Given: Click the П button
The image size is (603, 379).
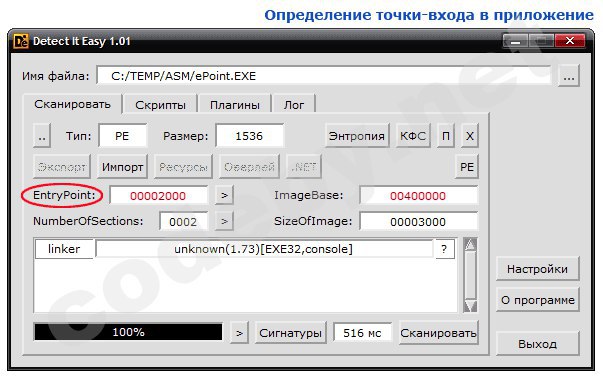Looking at the screenshot, I should click(x=446, y=136).
